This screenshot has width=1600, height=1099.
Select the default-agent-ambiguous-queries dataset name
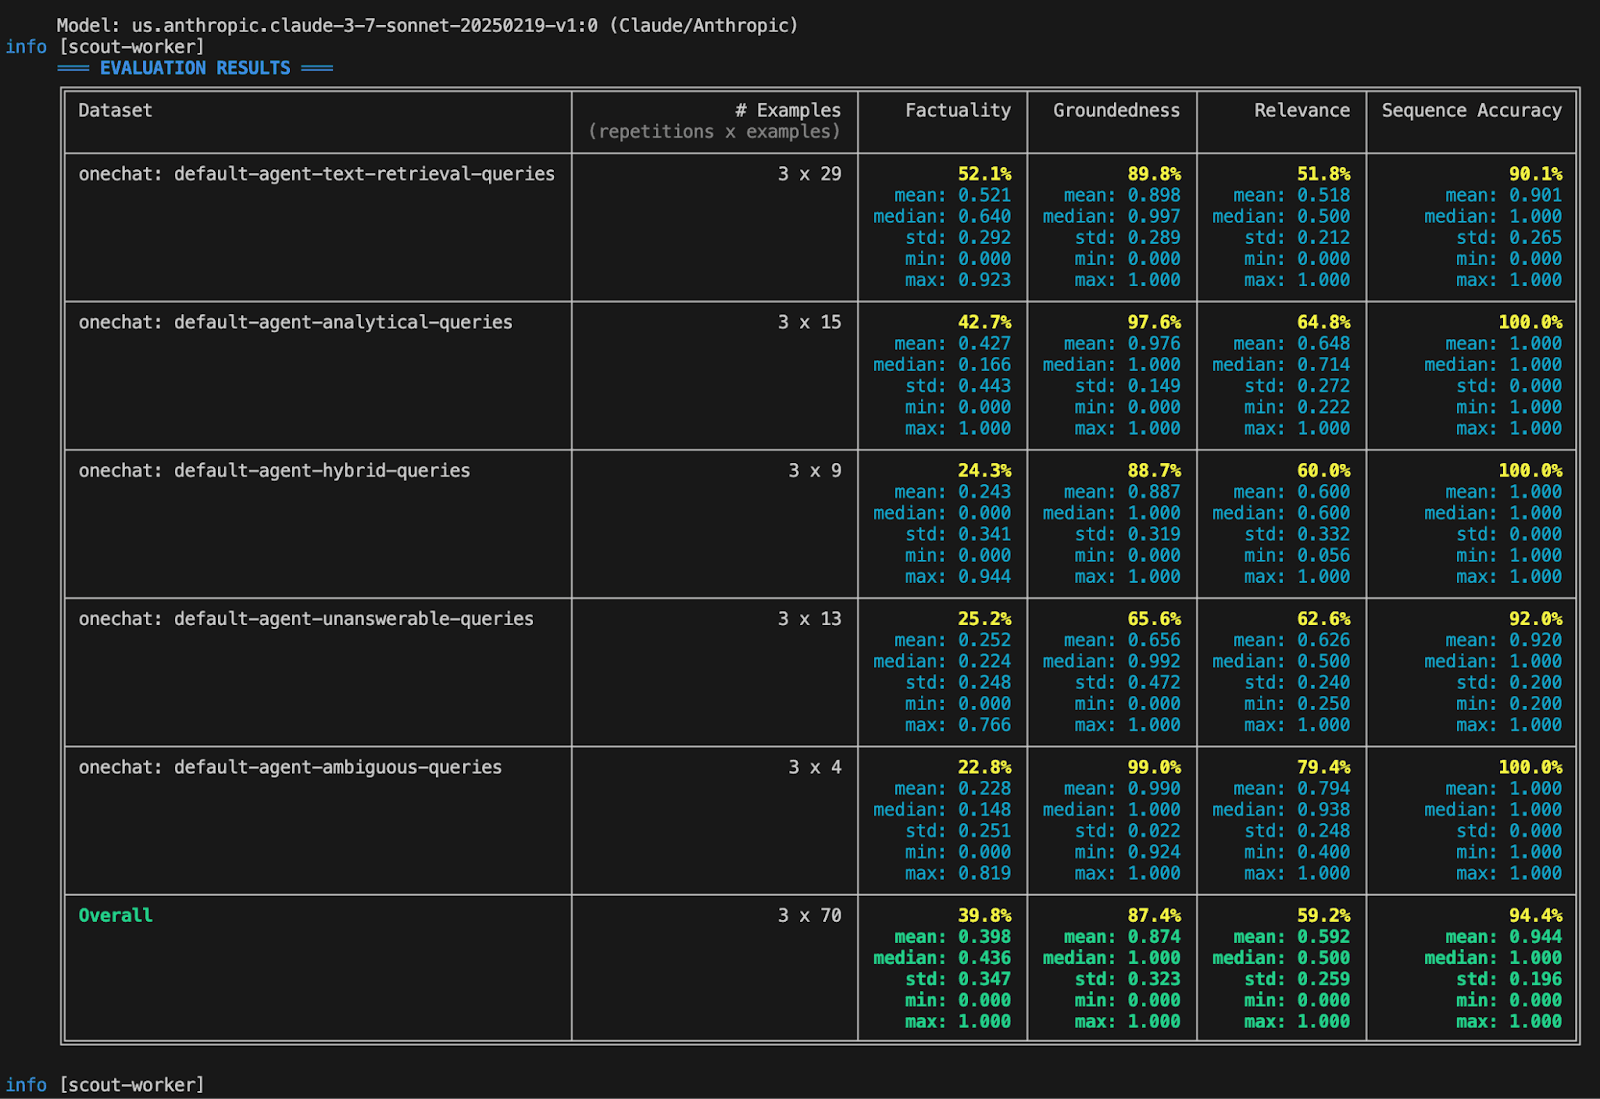[x=291, y=767]
